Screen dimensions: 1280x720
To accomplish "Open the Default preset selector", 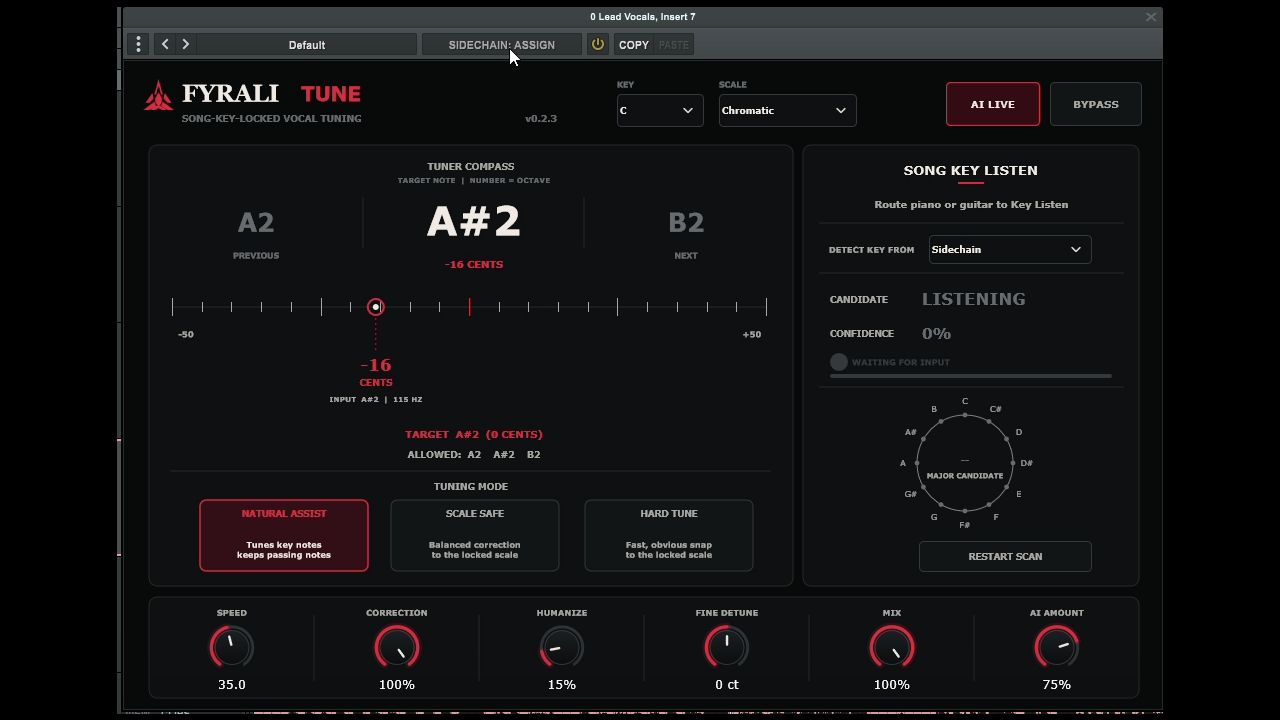I will click(307, 45).
